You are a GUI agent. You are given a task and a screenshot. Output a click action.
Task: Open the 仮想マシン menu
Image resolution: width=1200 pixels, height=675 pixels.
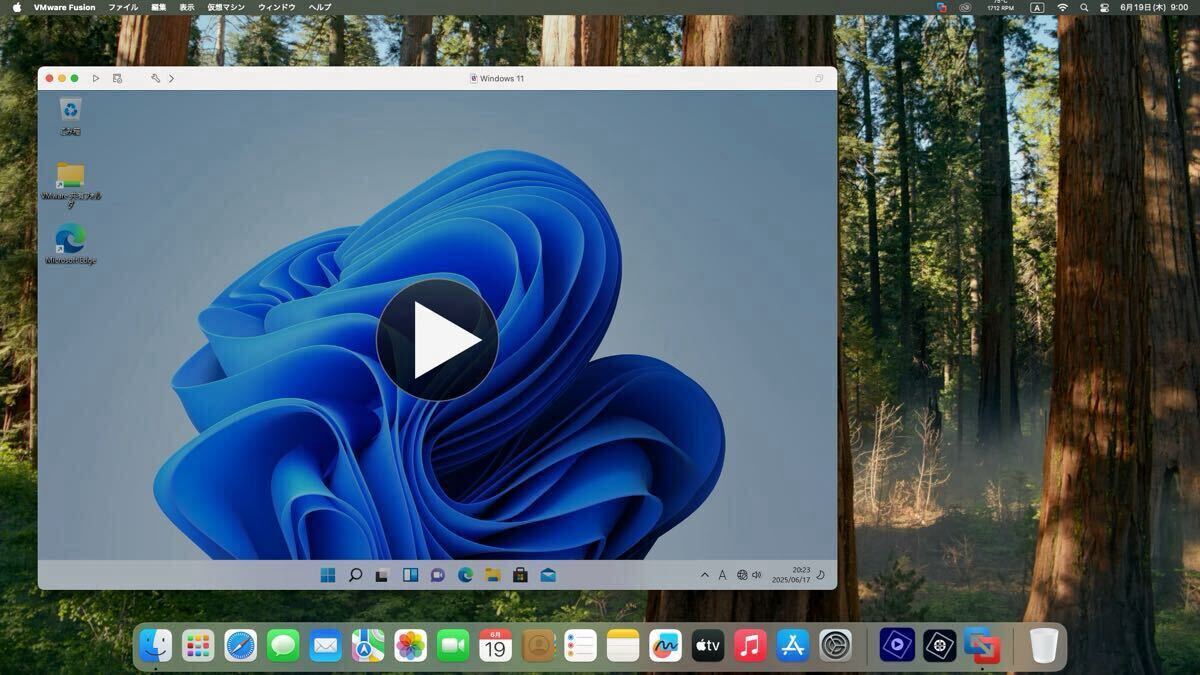pyautogui.click(x=226, y=7)
